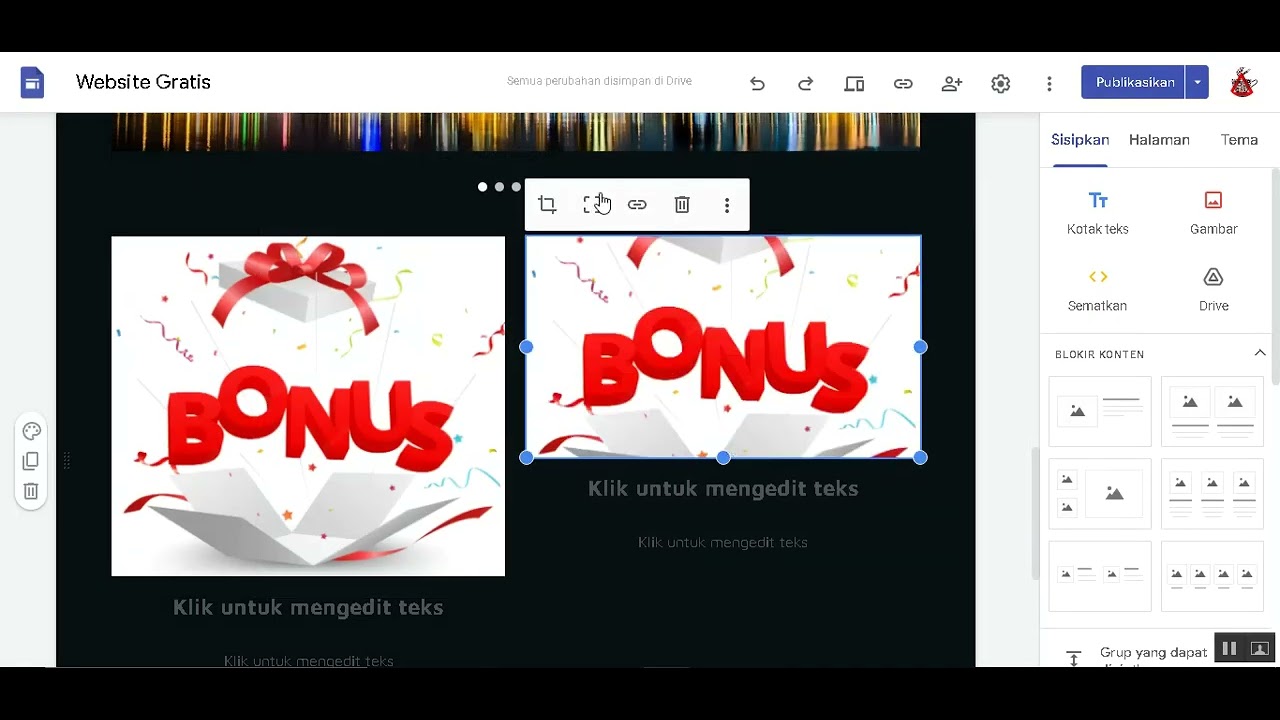Open the Google Sites home logo
Viewport: 1280px width, 720px height.
32,82
